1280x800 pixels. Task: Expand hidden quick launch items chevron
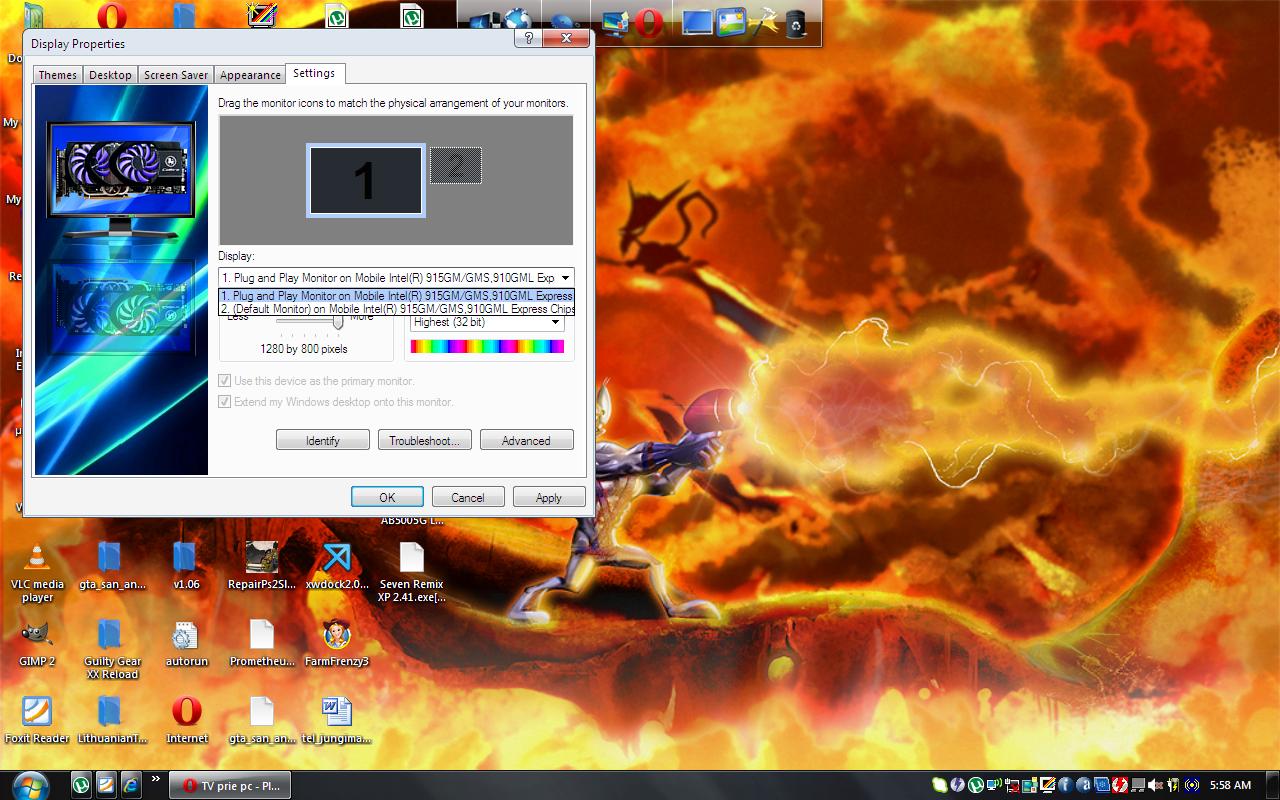(x=156, y=779)
